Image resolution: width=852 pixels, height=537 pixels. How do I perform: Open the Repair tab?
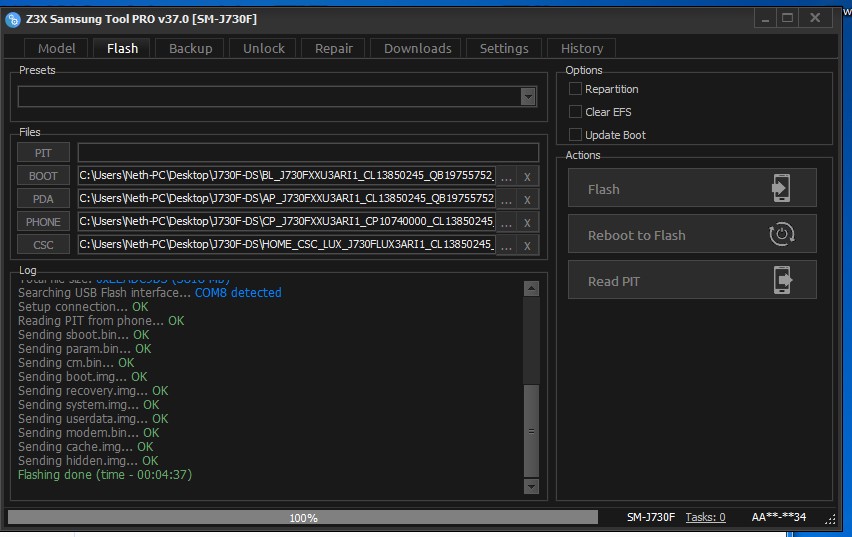coord(334,48)
